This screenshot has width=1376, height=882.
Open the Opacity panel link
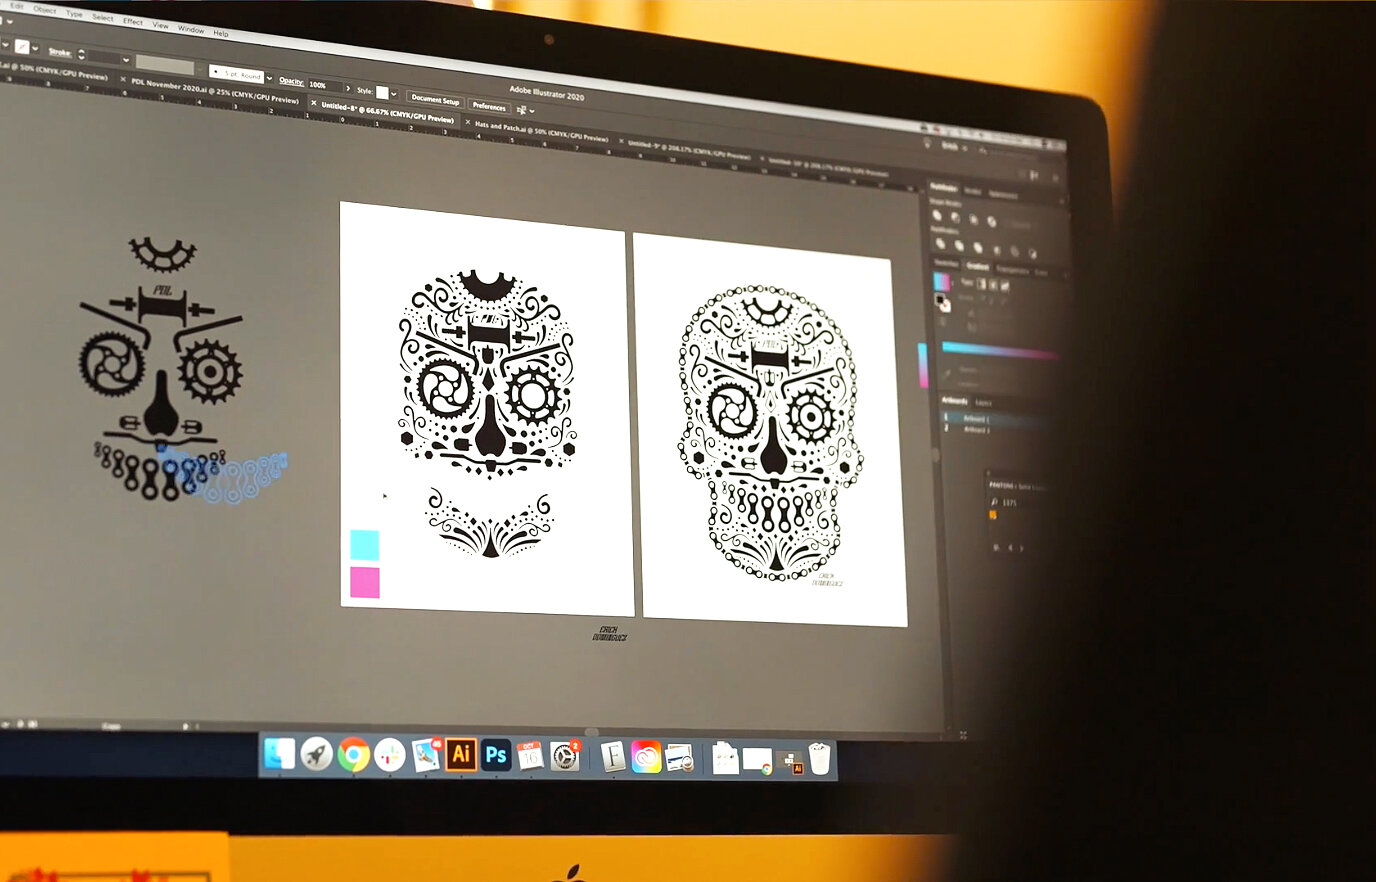291,81
